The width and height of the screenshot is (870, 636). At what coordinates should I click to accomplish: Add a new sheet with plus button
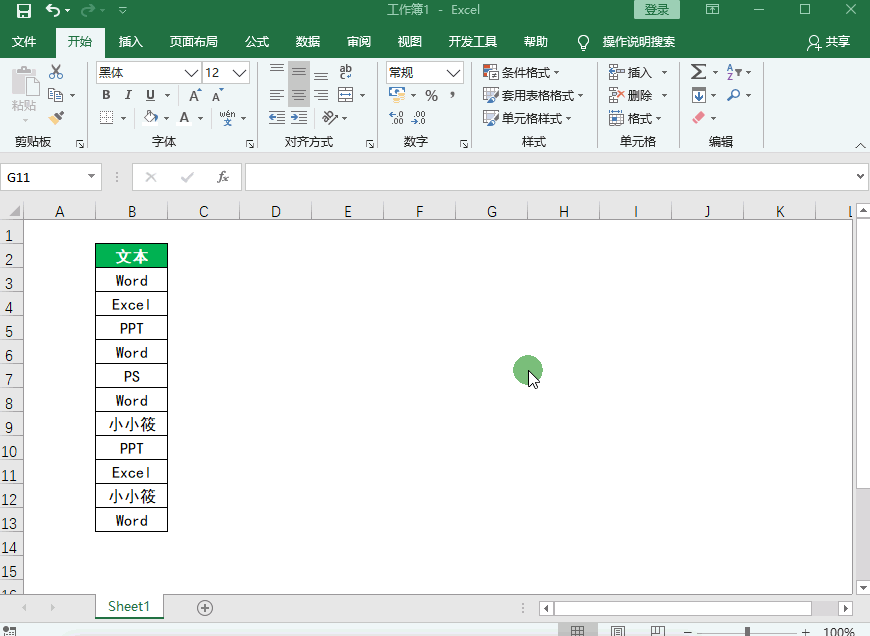click(x=205, y=607)
